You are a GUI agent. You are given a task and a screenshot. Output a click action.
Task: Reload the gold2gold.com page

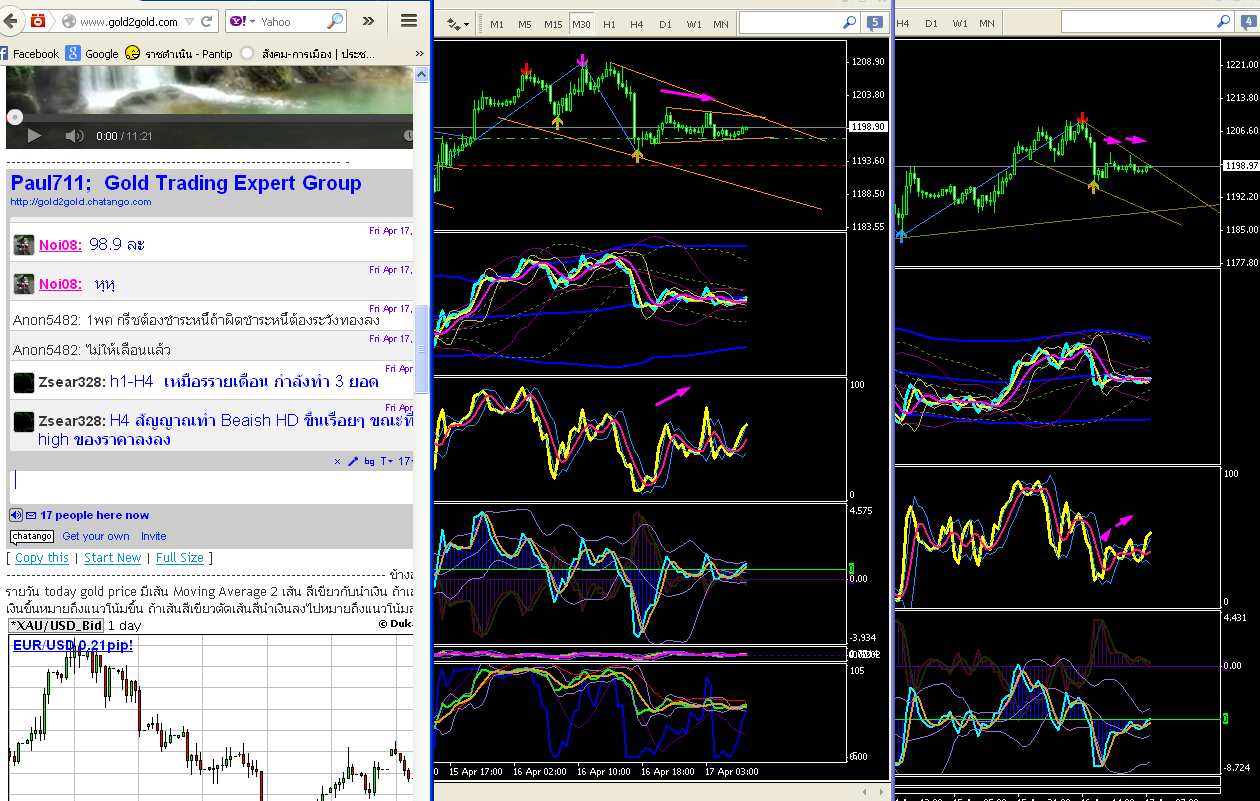point(207,21)
